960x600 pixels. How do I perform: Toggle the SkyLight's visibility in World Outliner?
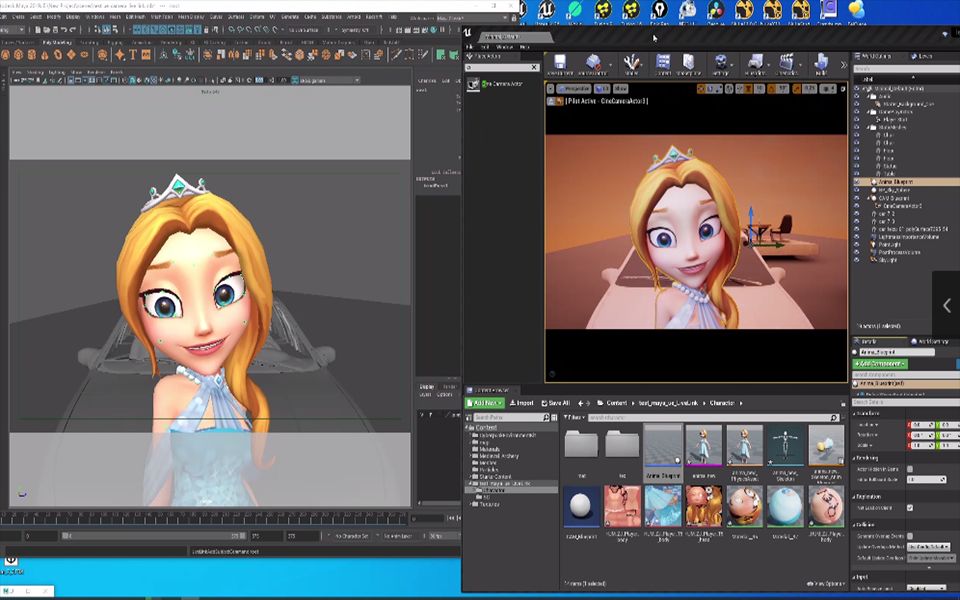pos(855,258)
